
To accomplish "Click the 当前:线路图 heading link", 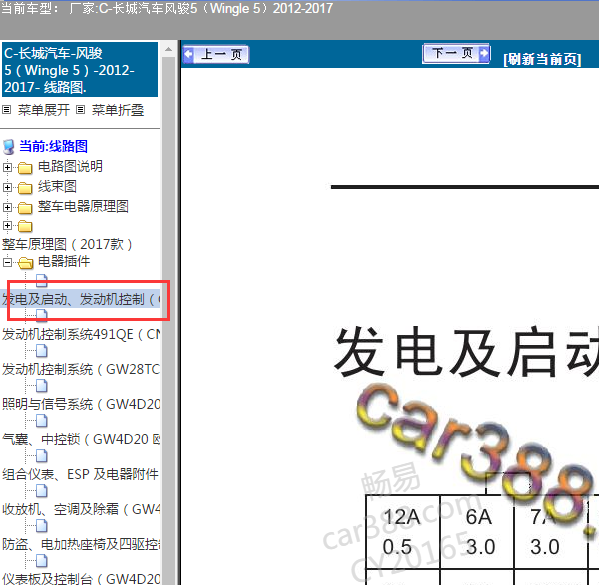I will pyautogui.click(x=53, y=146).
